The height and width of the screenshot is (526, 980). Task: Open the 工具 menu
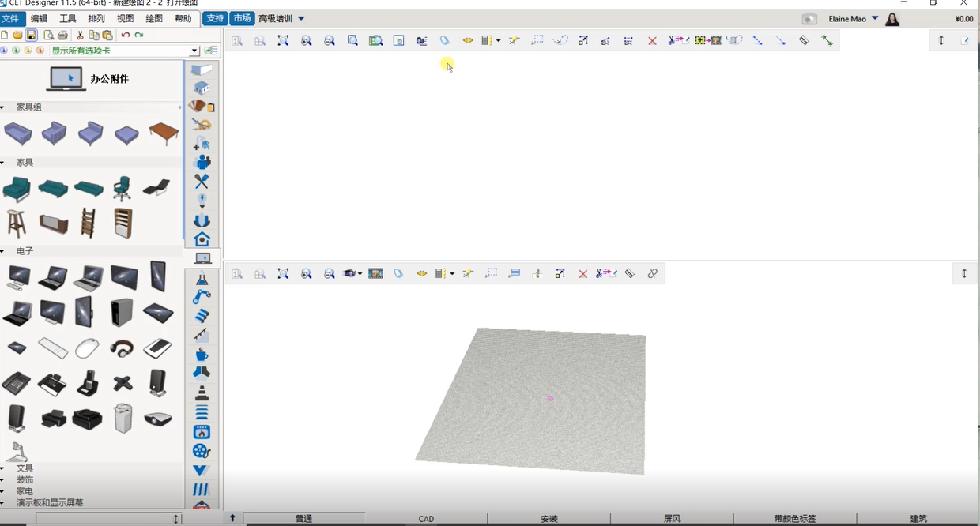pos(67,19)
